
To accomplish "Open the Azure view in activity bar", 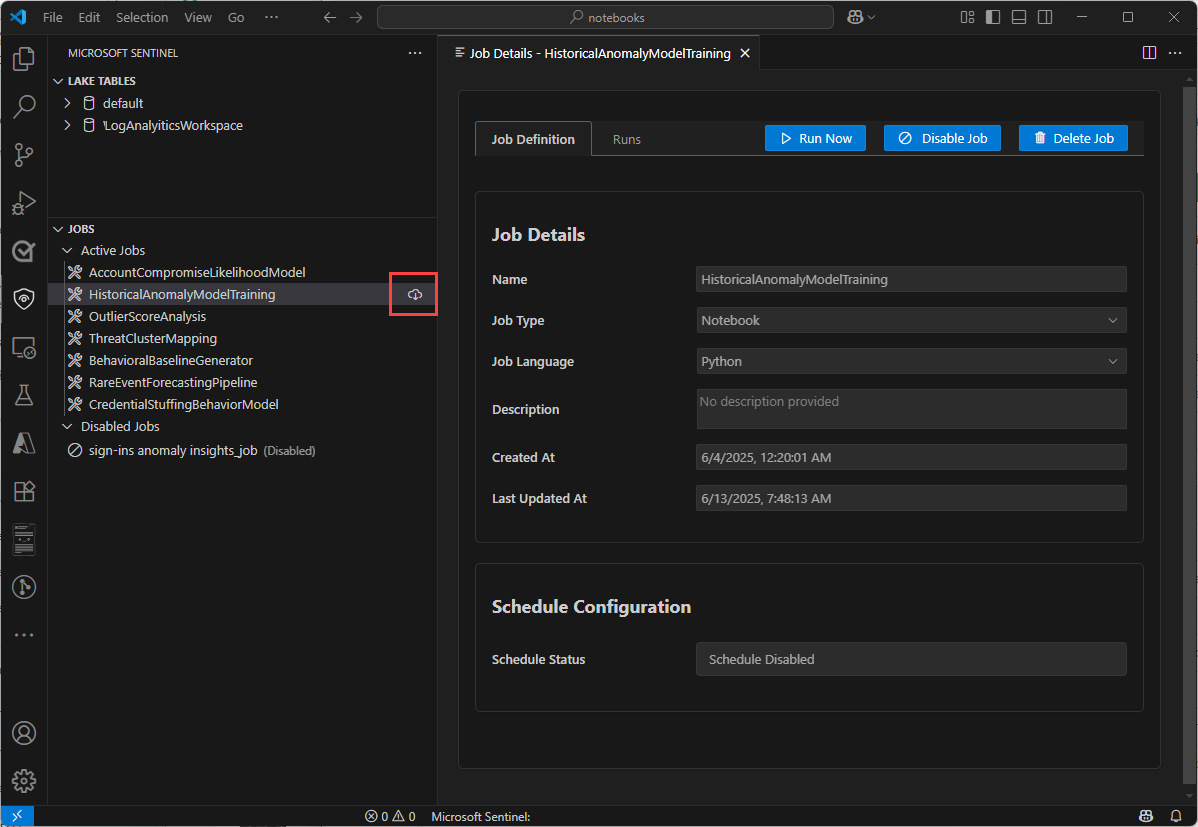I will 24,443.
